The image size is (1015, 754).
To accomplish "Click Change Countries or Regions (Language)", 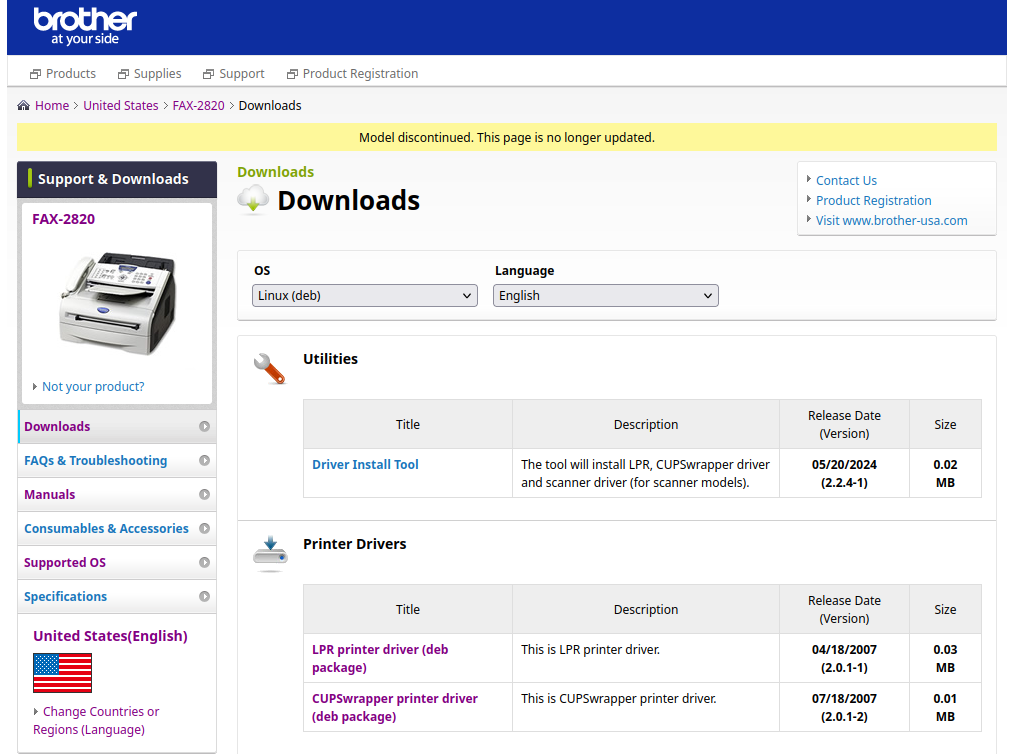I will pyautogui.click(x=96, y=720).
